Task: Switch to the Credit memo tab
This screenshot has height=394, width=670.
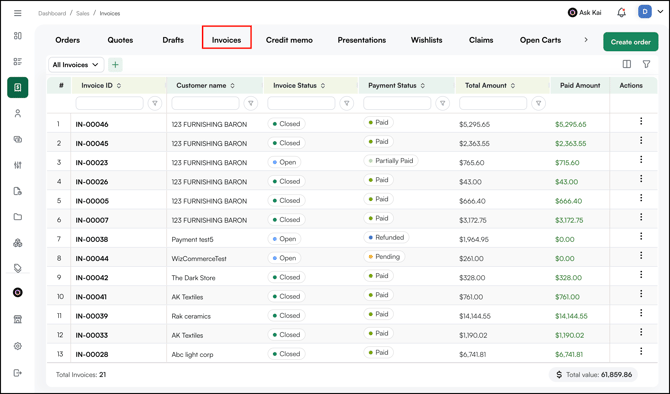Action: pos(289,40)
